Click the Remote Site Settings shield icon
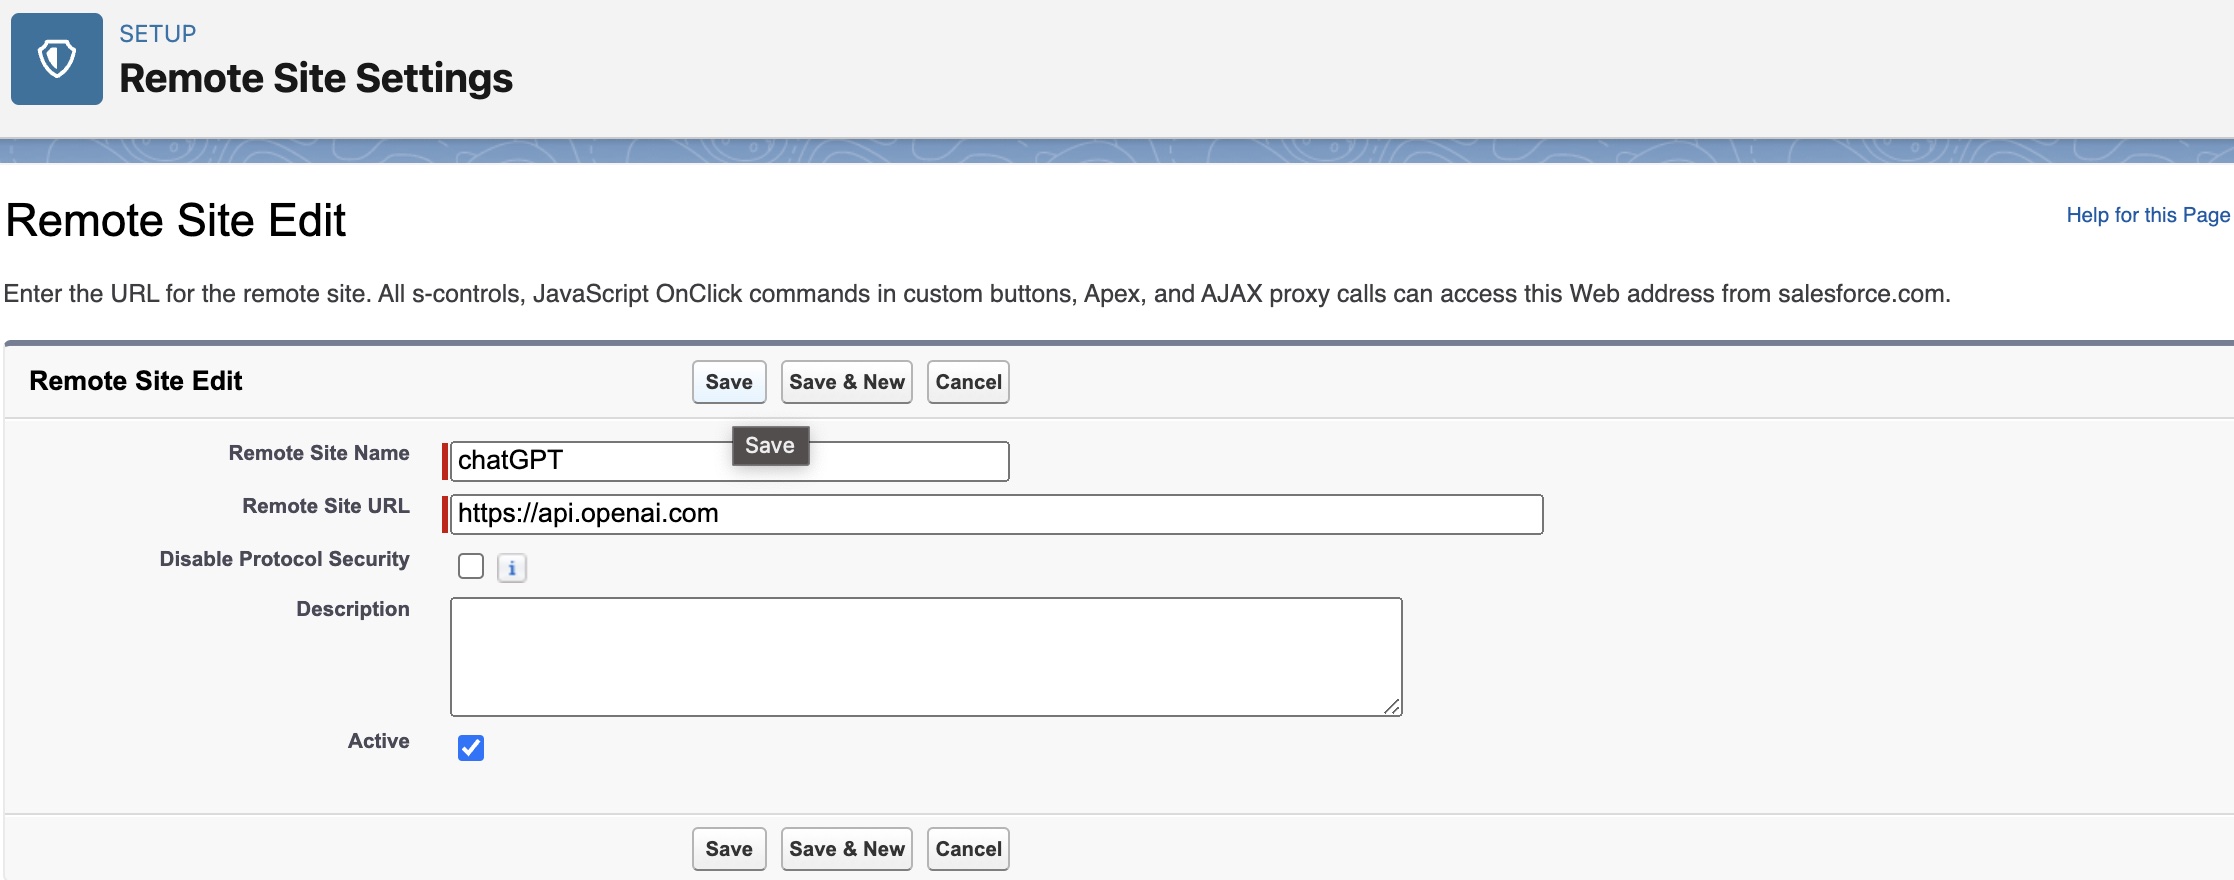This screenshot has width=2234, height=880. [57, 59]
